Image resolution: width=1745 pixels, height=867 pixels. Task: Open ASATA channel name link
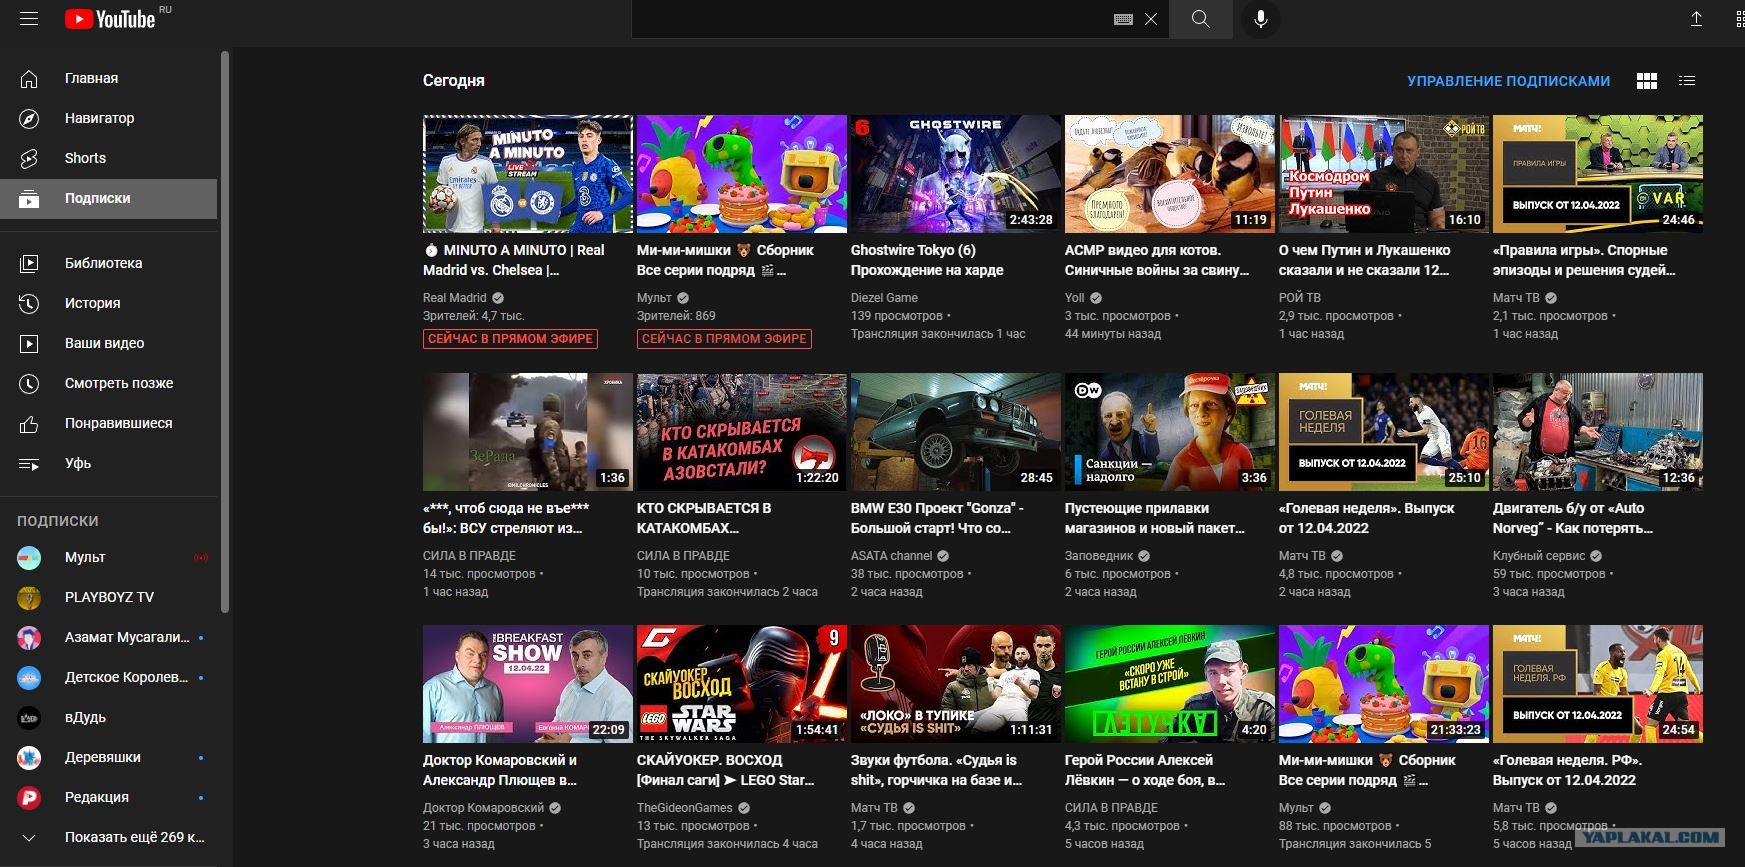click(892, 556)
